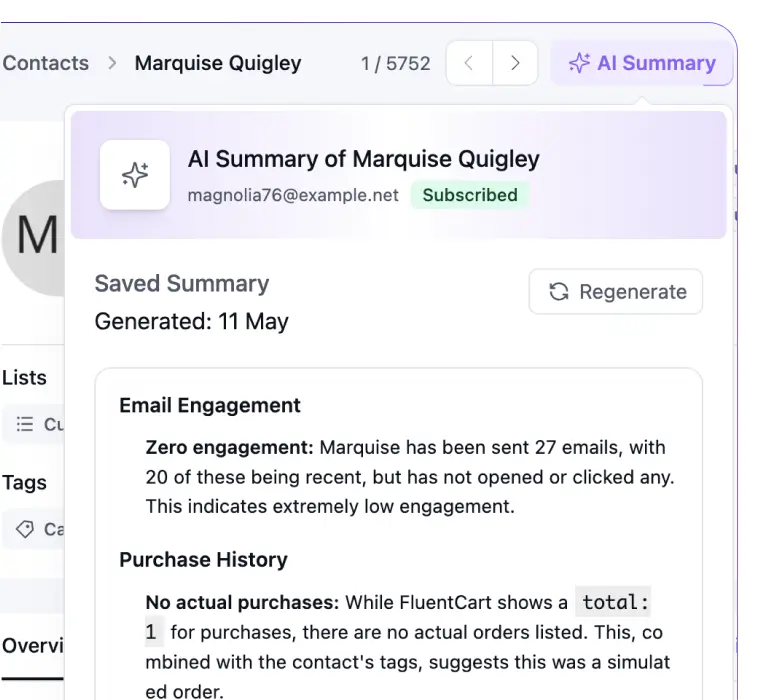
Task: Click the Email Engagement heading
Action: pyautogui.click(x=210, y=405)
